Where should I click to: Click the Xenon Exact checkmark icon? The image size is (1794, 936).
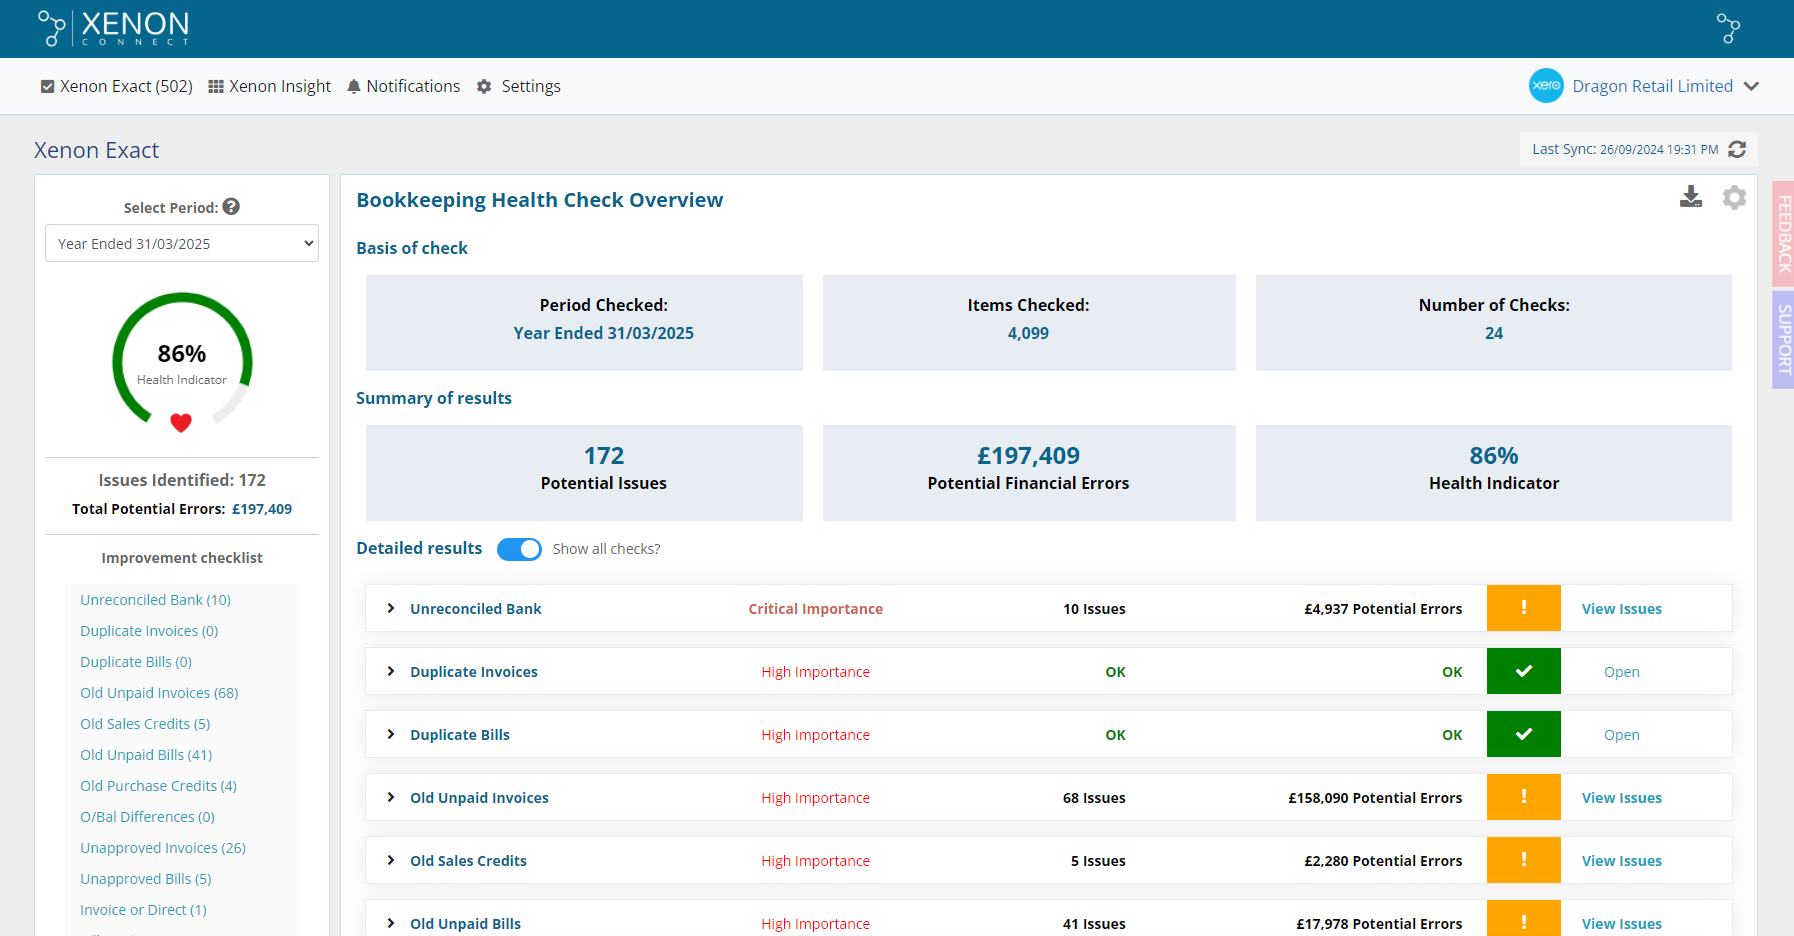coord(47,87)
